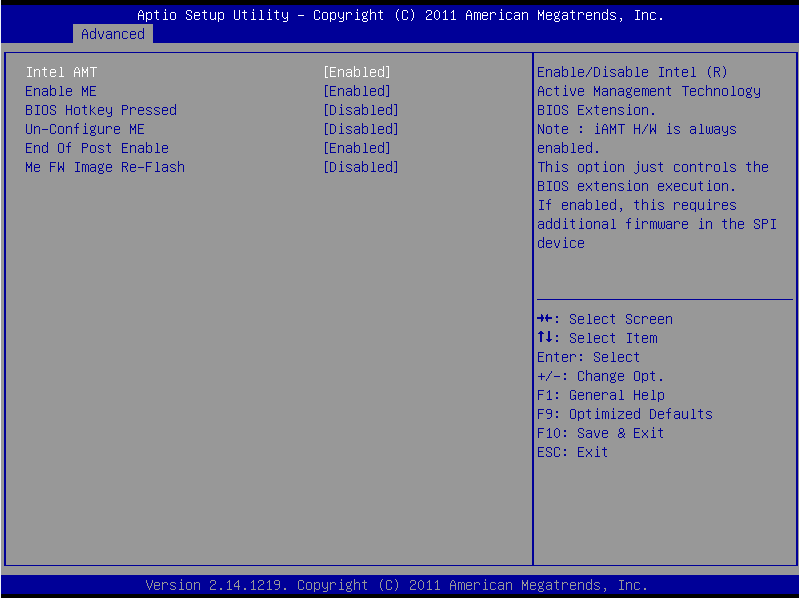Open the Advanced tab
Image resolution: width=799 pixels, height=598 pixels.
(x=113, y=34)
